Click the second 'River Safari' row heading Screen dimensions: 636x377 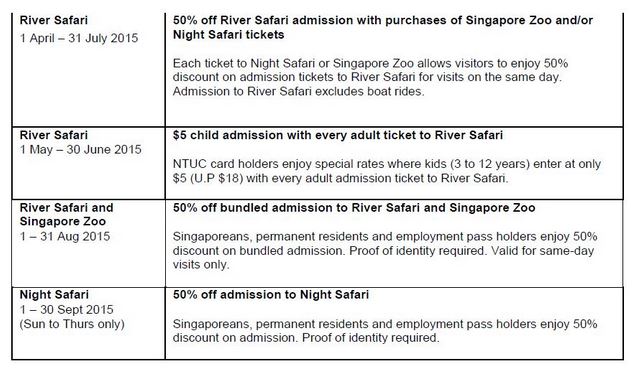[x=54, y=135]
